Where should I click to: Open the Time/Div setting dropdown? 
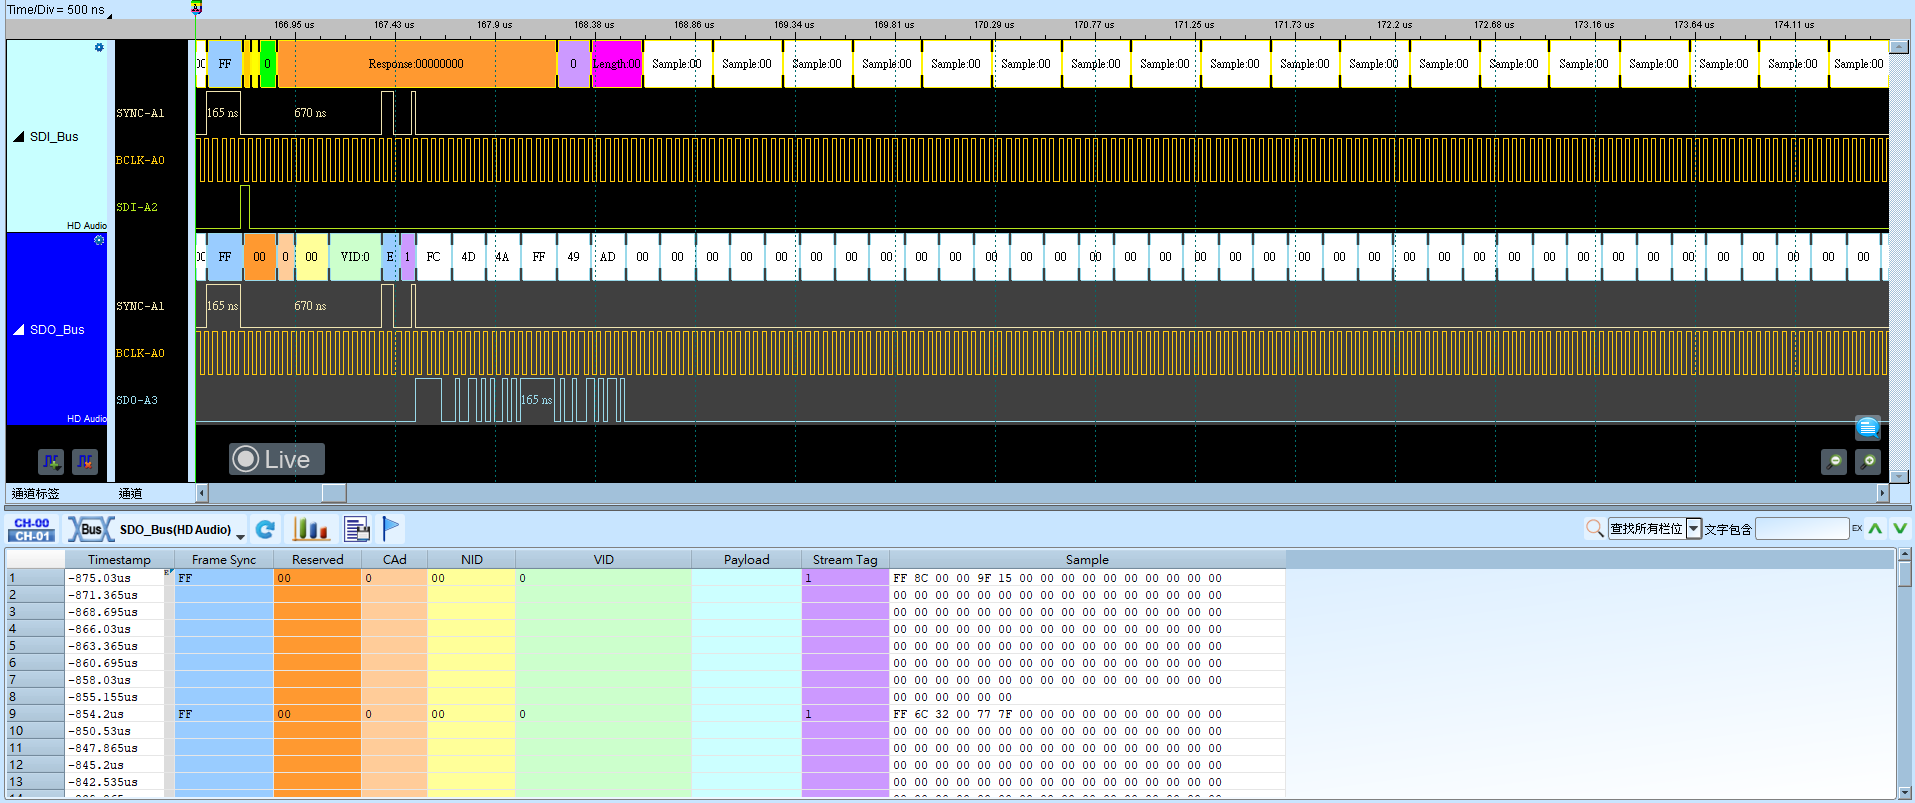[x=109, y=15]
